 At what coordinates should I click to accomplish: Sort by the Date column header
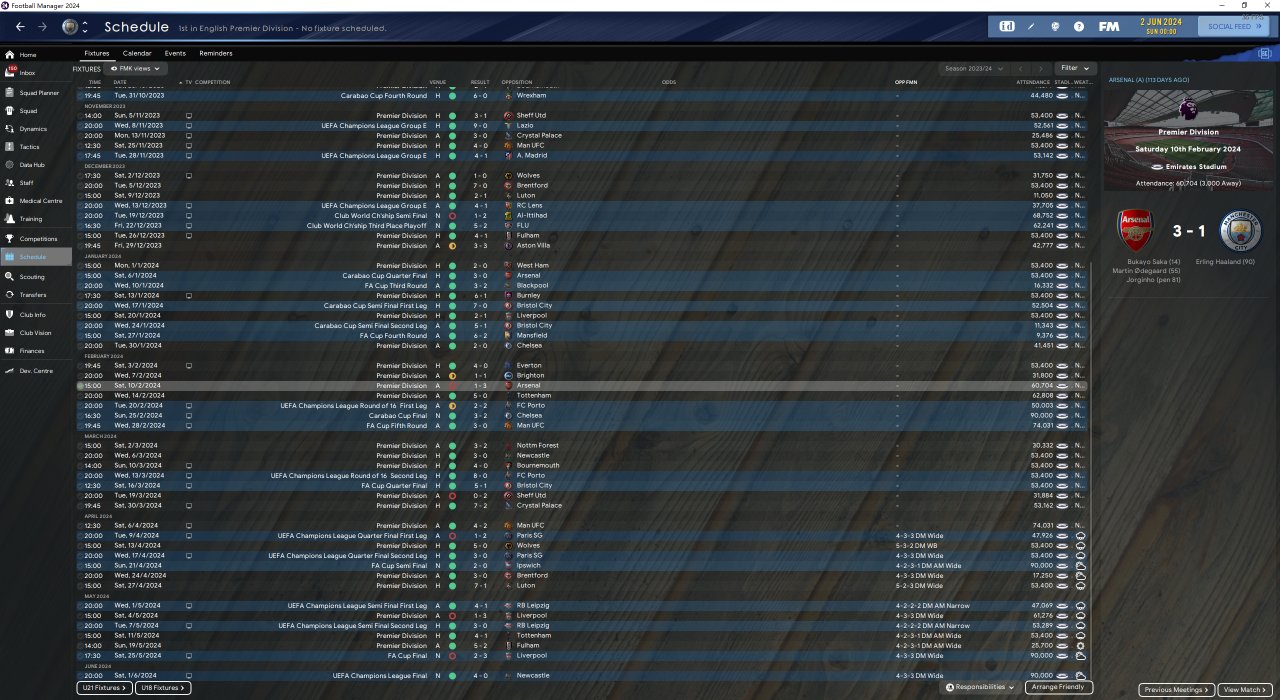pyautogui.click(x=120, y=82)
